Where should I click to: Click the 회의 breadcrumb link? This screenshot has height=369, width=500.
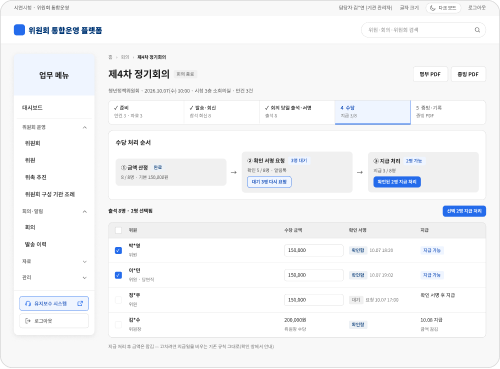tap(125, 57)
